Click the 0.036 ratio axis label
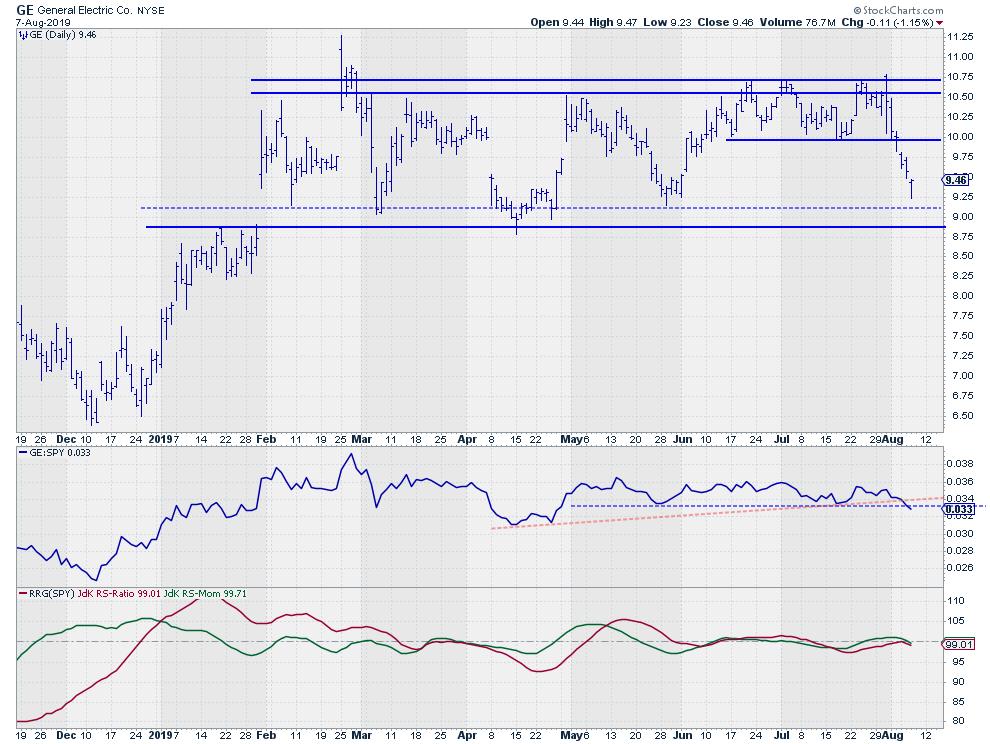Image resolution: width=990 pixels, height=744 pixels. 960,481
